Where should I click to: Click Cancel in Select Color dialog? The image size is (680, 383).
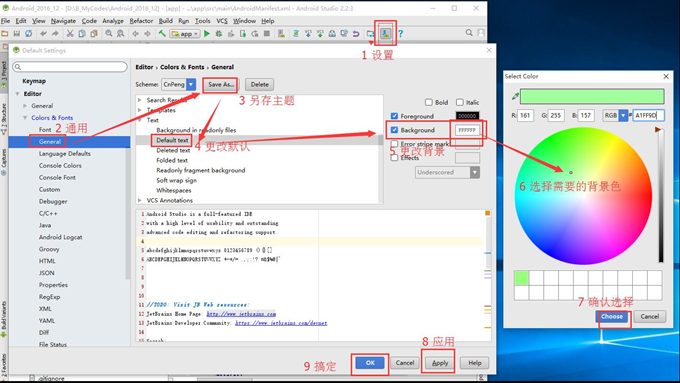[x=650, y=317]
